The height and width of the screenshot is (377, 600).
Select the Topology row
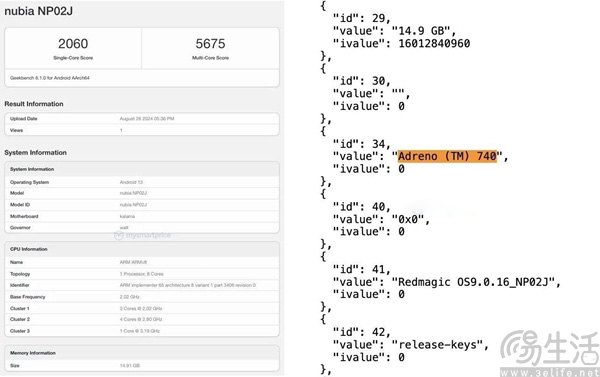click(142, 274)
